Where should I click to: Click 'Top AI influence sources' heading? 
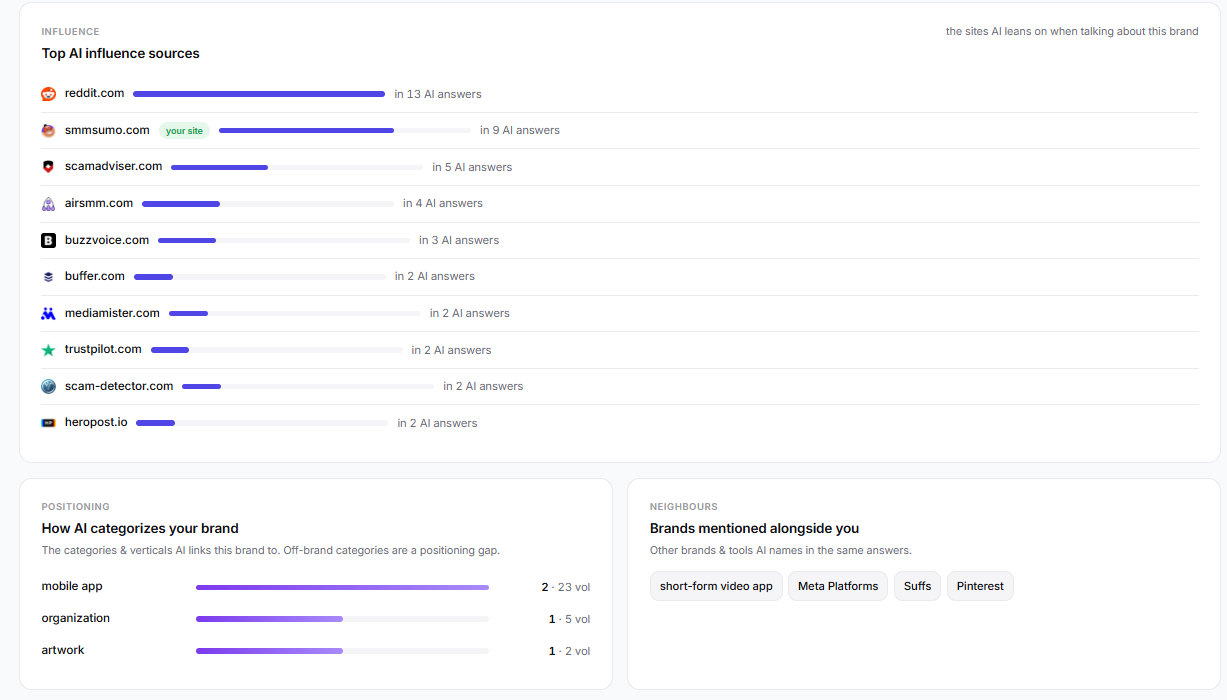(x=121, y=53)
